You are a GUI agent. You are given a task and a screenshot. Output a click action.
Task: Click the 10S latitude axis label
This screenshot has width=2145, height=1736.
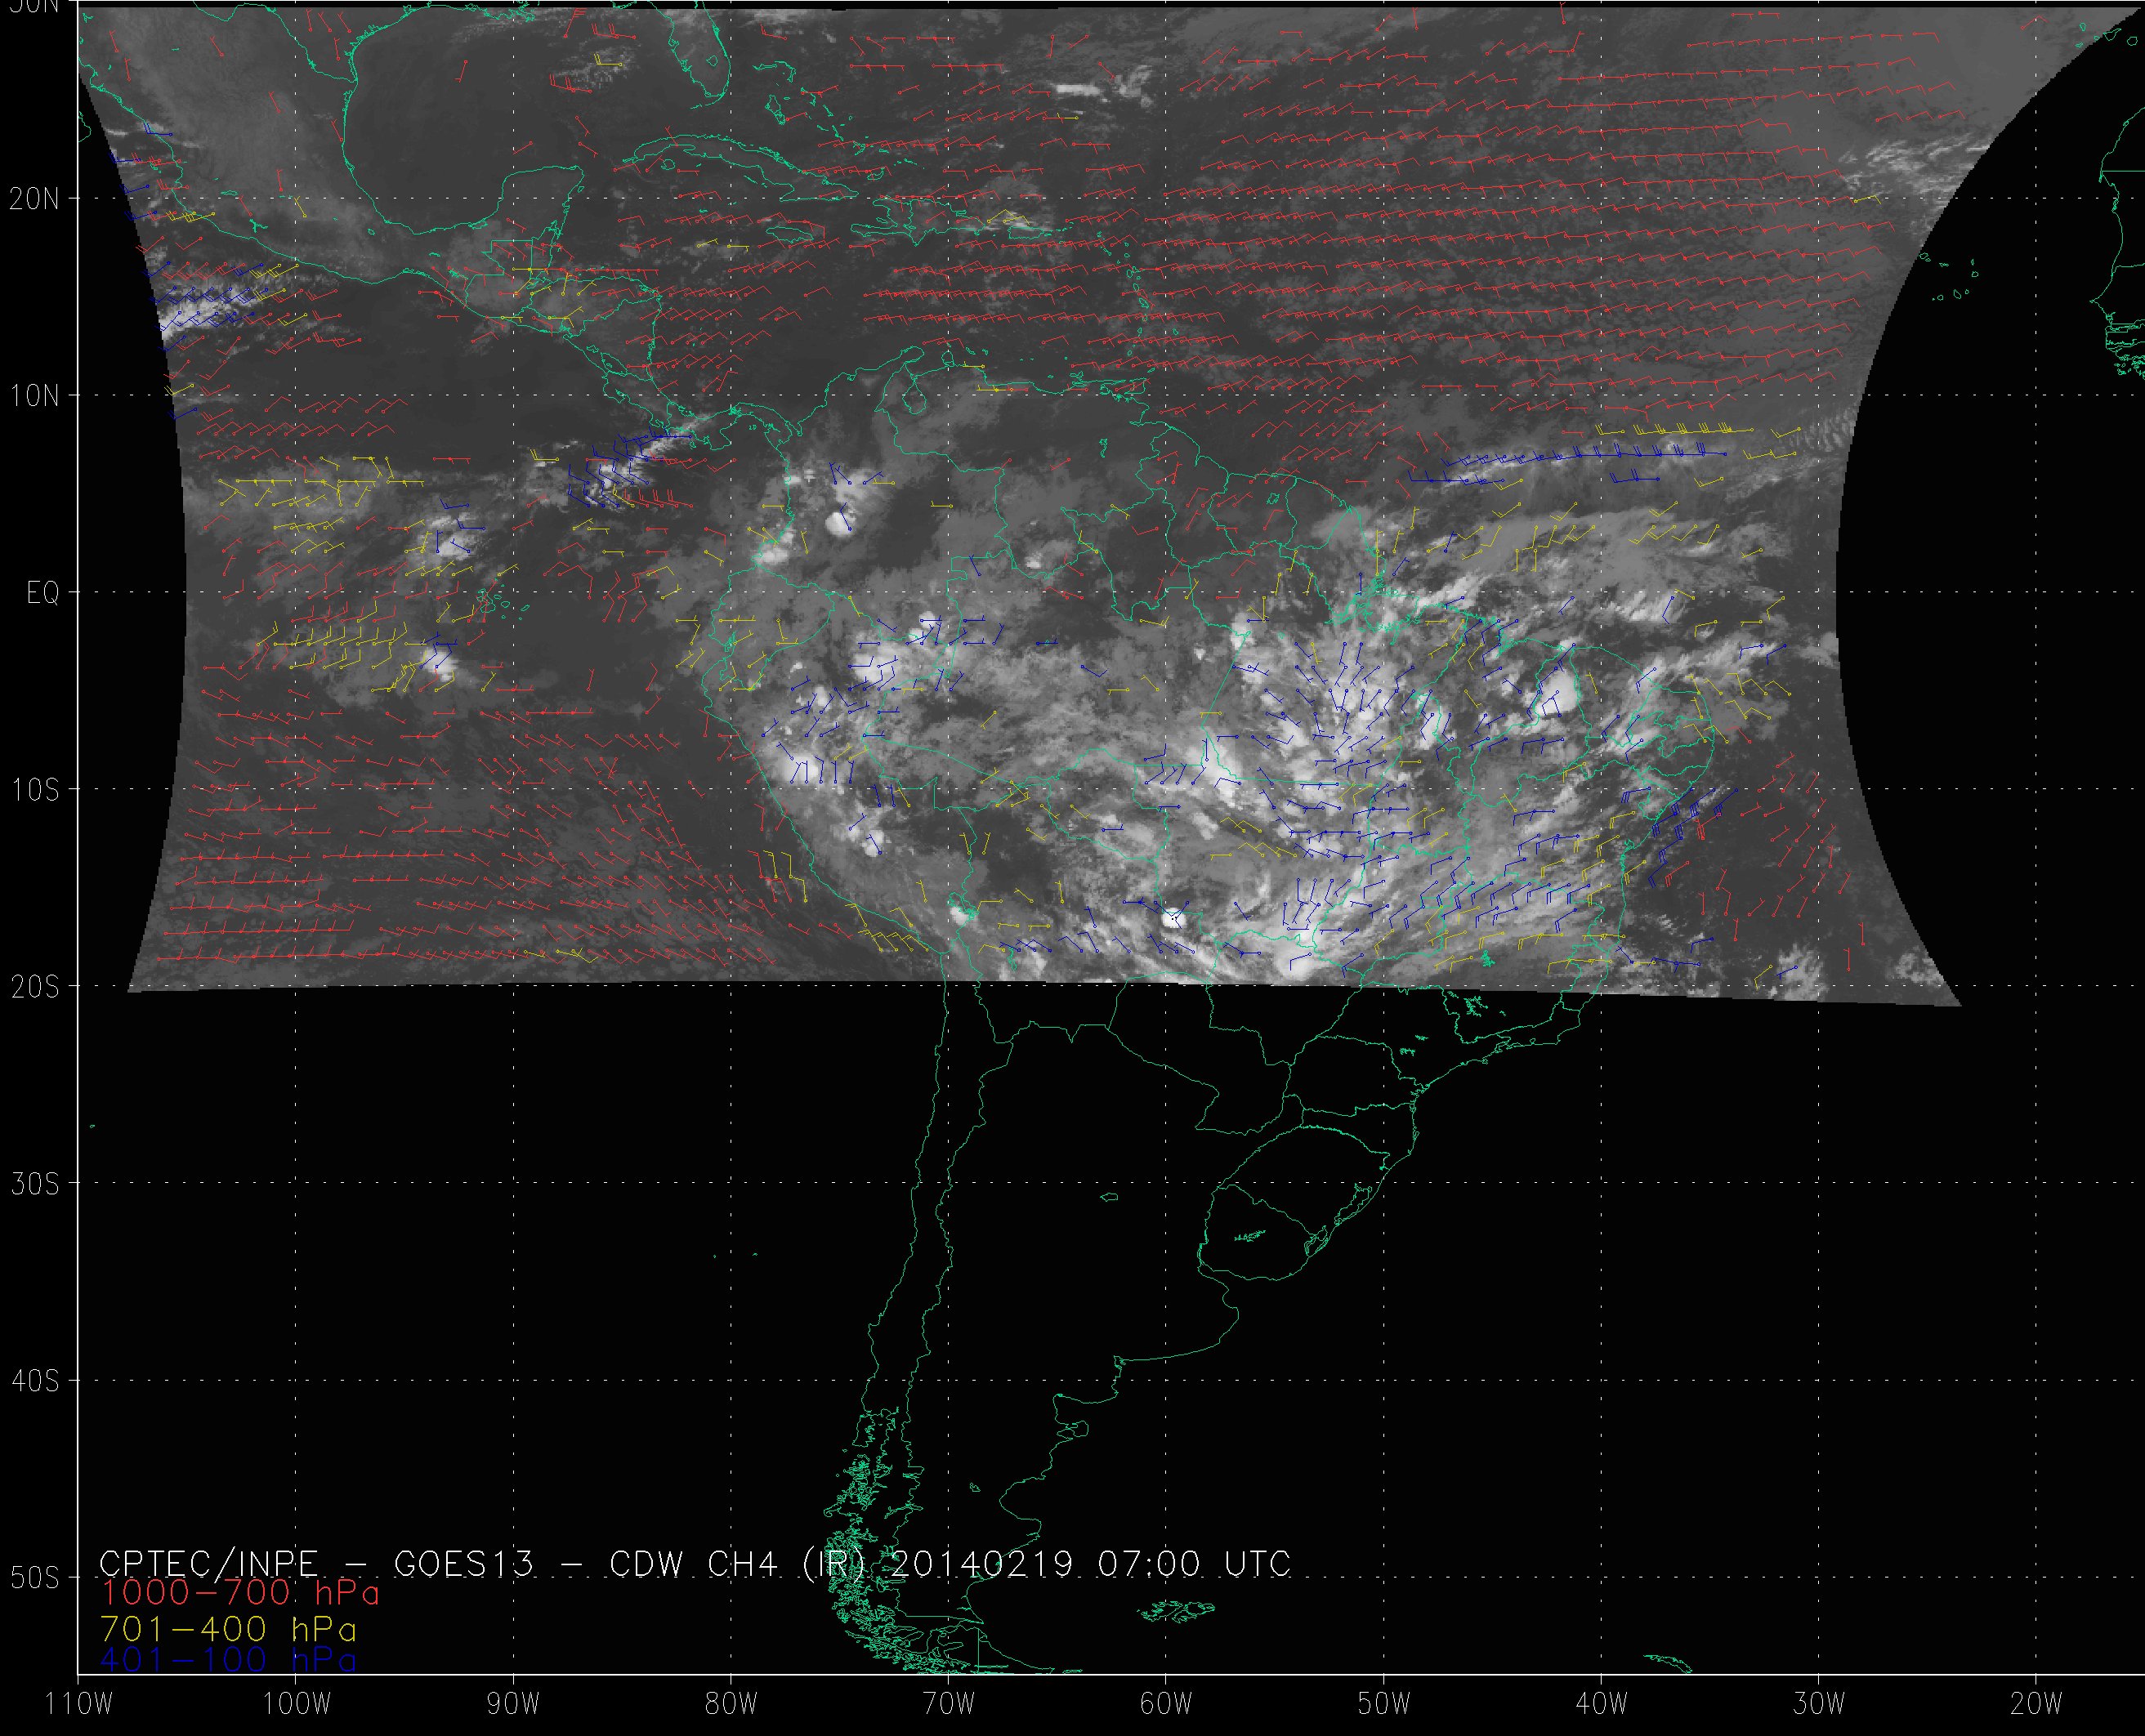point(34,790)
